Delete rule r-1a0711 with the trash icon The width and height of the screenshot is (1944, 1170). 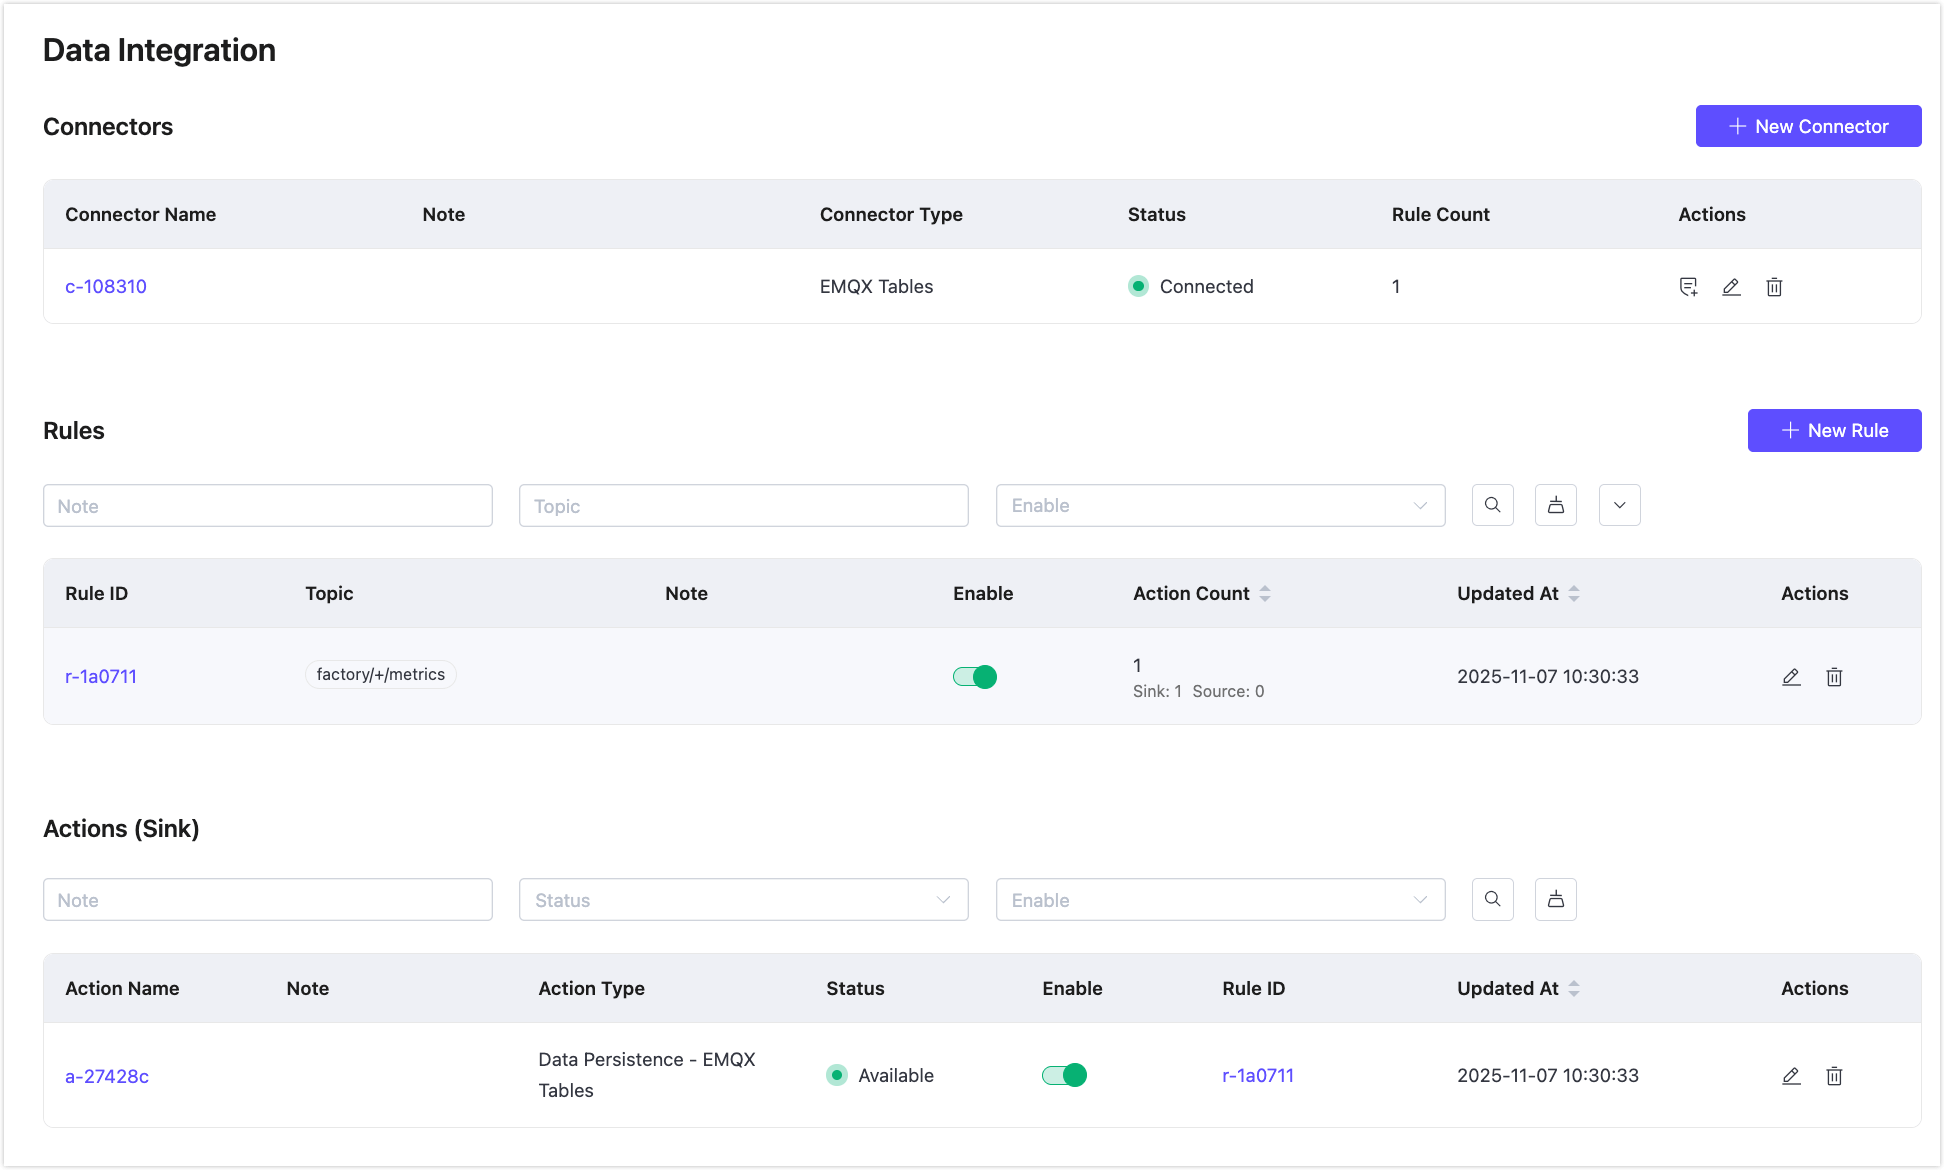click(1834, 677)
